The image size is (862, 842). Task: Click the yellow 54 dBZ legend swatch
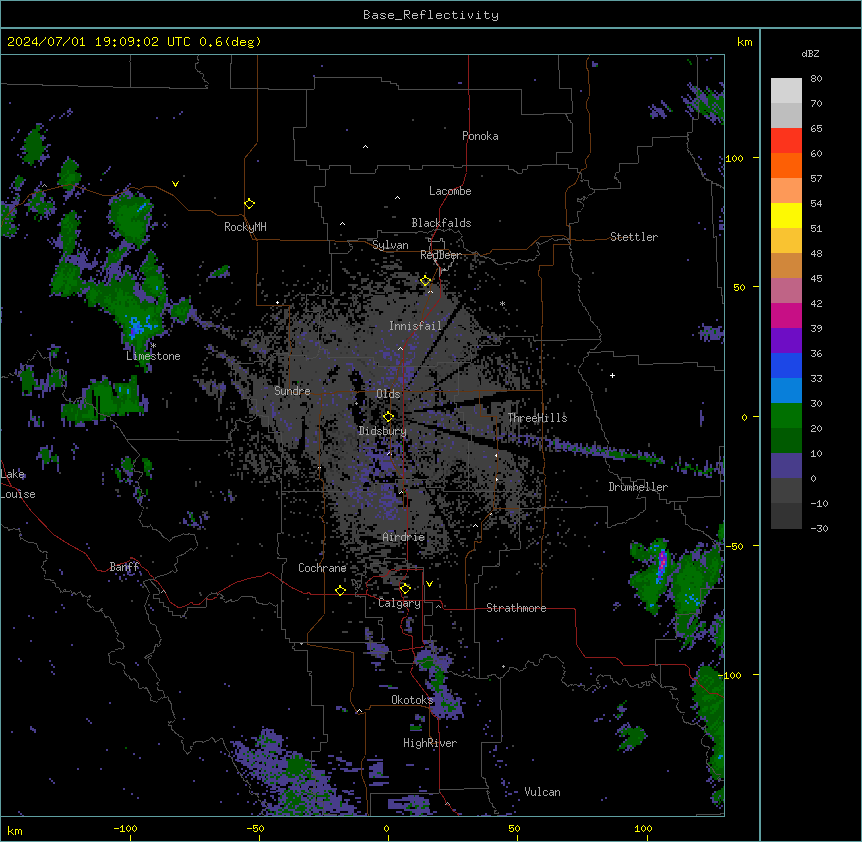(786, 215)
